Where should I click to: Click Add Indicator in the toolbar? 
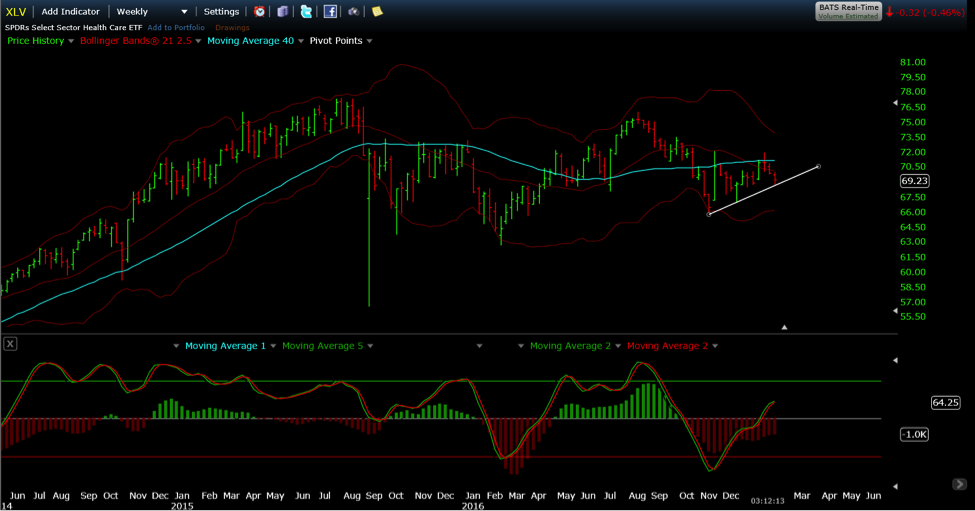click(x=70, y=11)
